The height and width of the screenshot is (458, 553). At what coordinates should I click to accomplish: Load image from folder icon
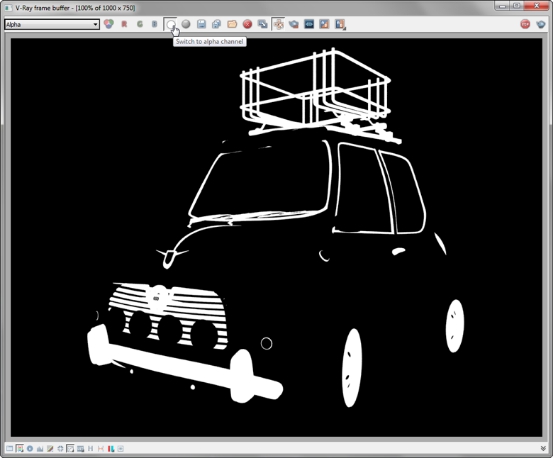(232, 24)
